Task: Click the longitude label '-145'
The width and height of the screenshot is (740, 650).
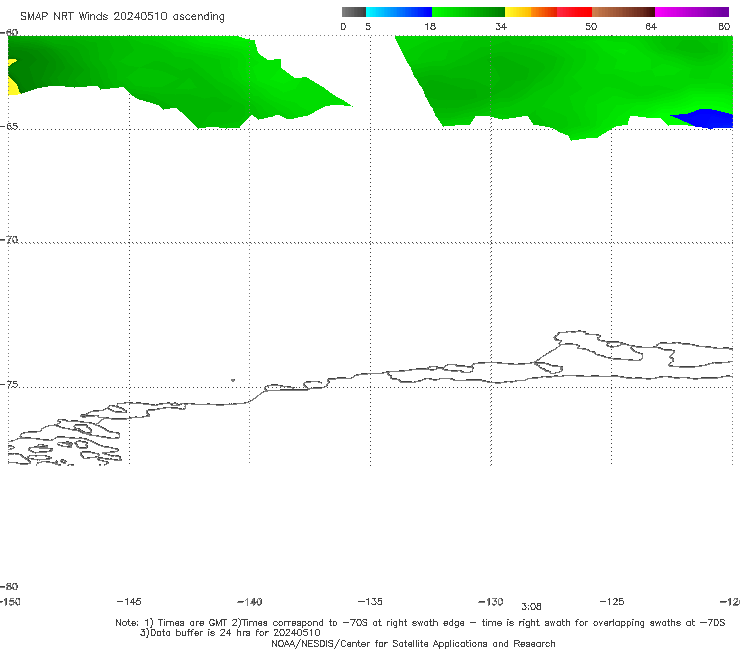Action: click(129, 602)
